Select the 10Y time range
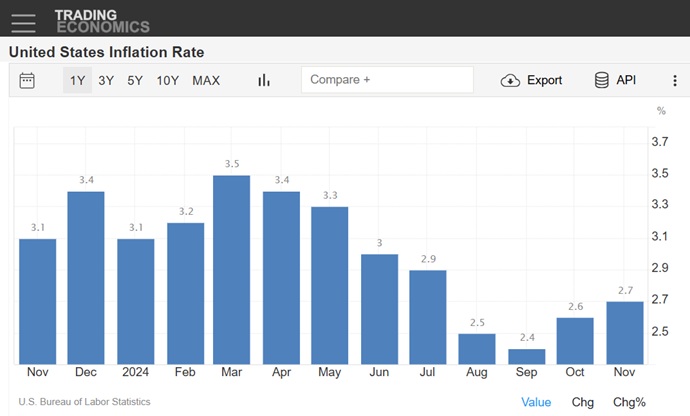 167,80
